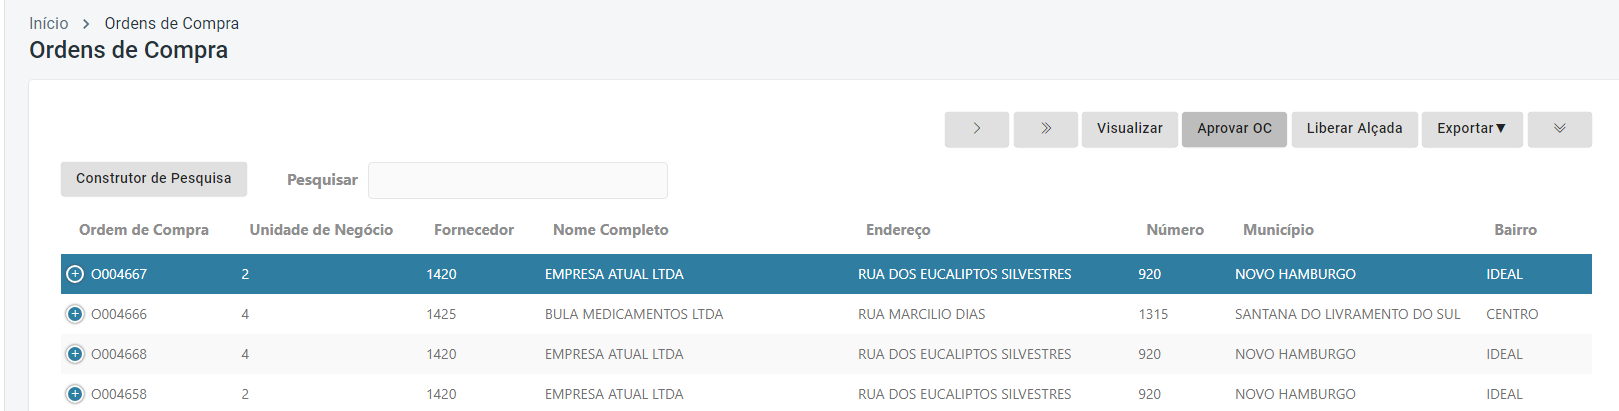Sort by Fornecedor column header

pos(473,230)
